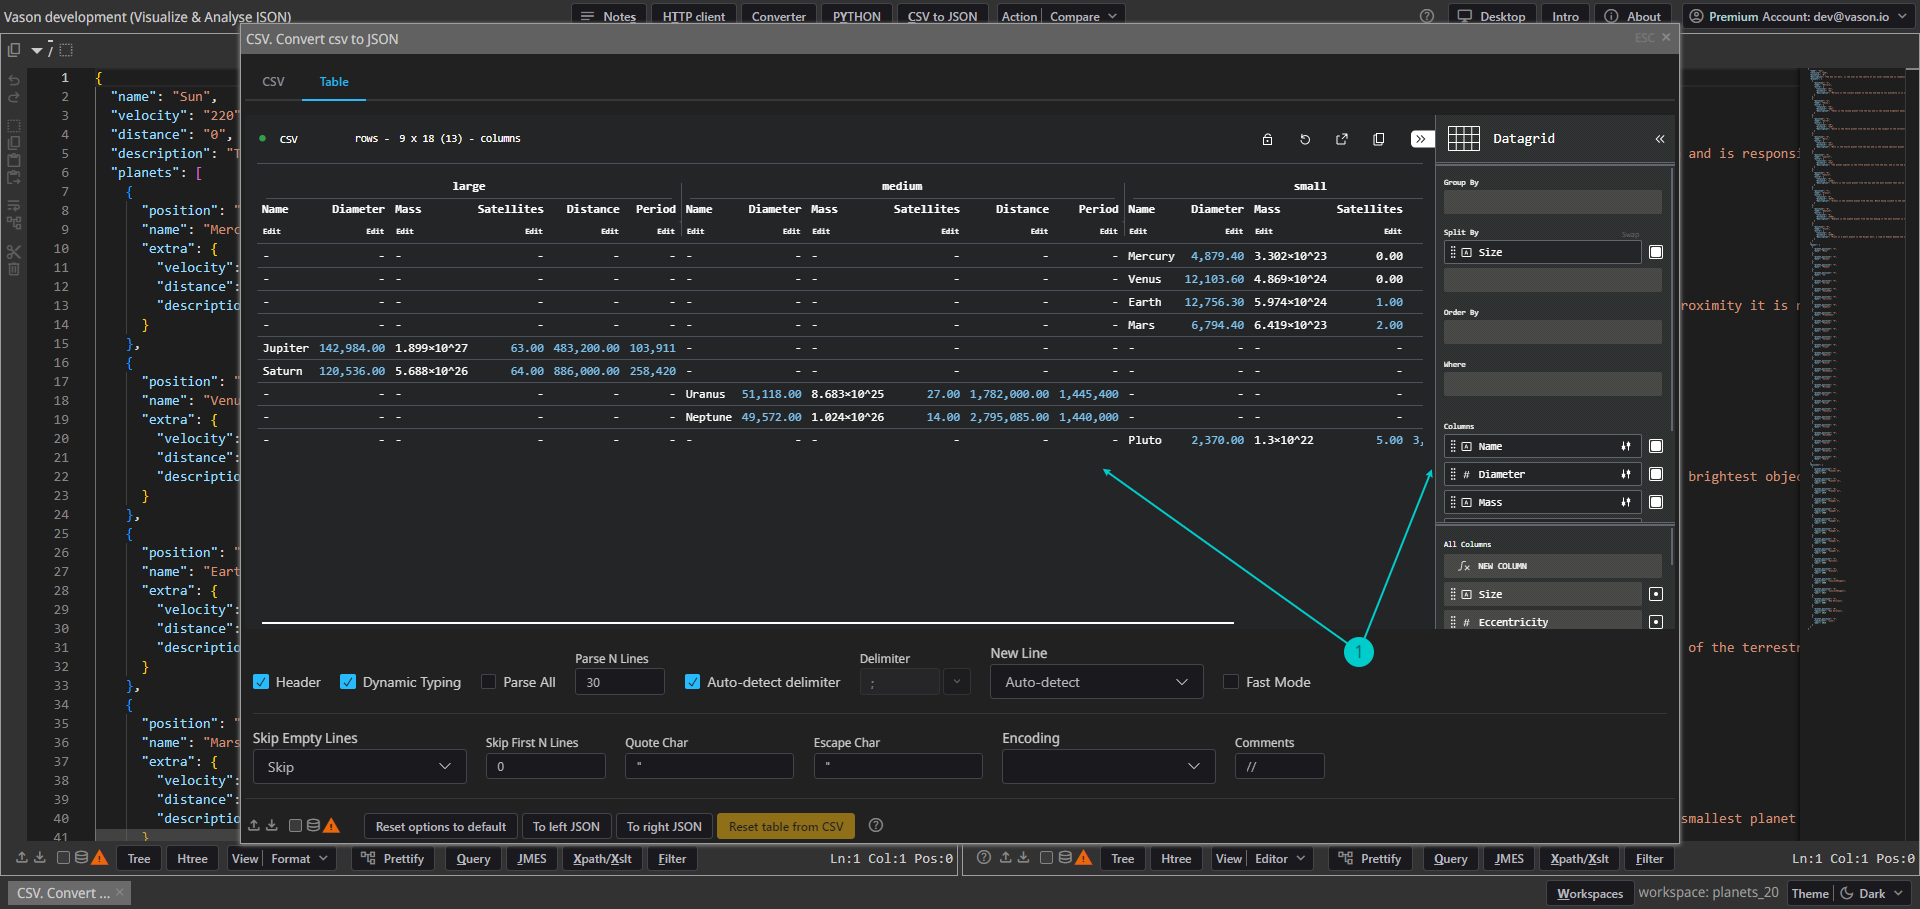Click sort arrows on Diameter column
1920x909 pixels.
point(1626,474)
